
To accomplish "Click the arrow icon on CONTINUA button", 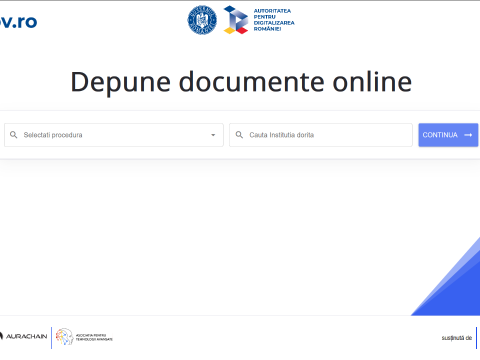I will pyautogui.click(x=468, y=135).
